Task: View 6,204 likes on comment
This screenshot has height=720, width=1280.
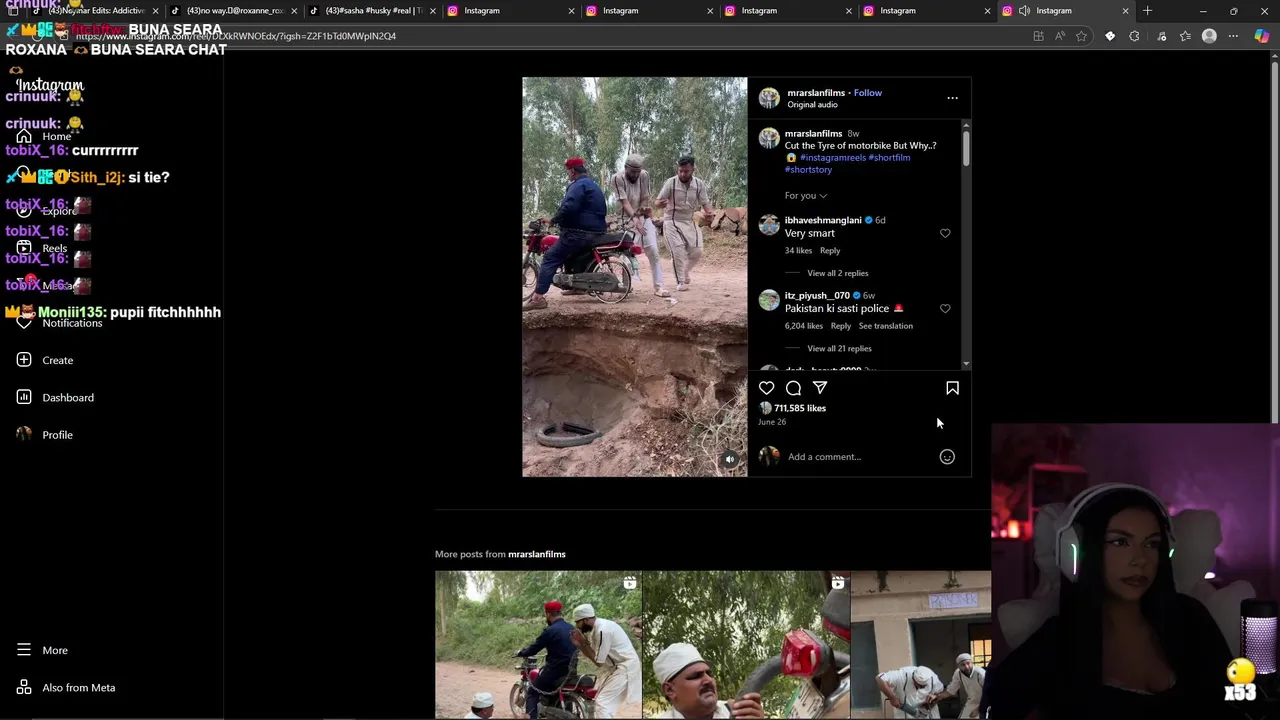Action: pos(804,326)
